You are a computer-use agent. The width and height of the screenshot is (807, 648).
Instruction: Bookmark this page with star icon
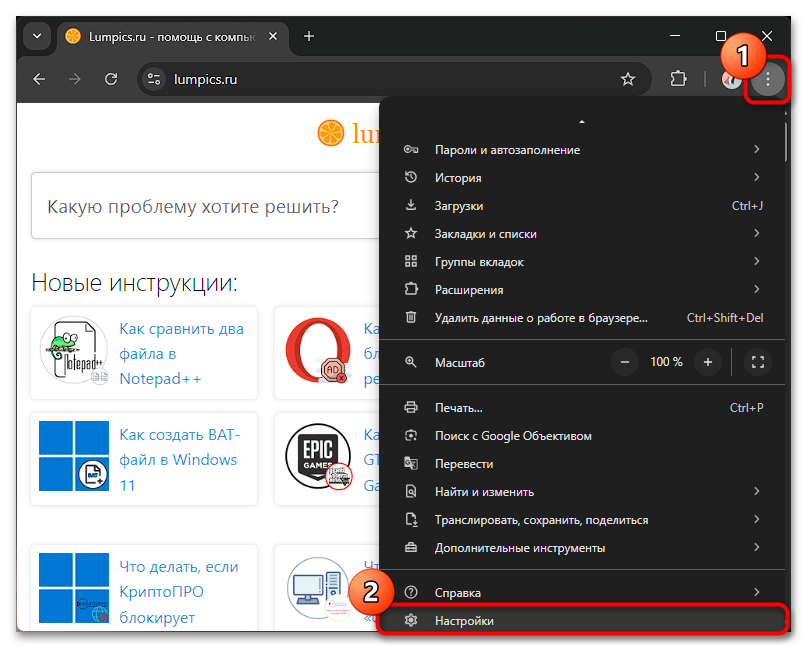click(x=627, y=79)
